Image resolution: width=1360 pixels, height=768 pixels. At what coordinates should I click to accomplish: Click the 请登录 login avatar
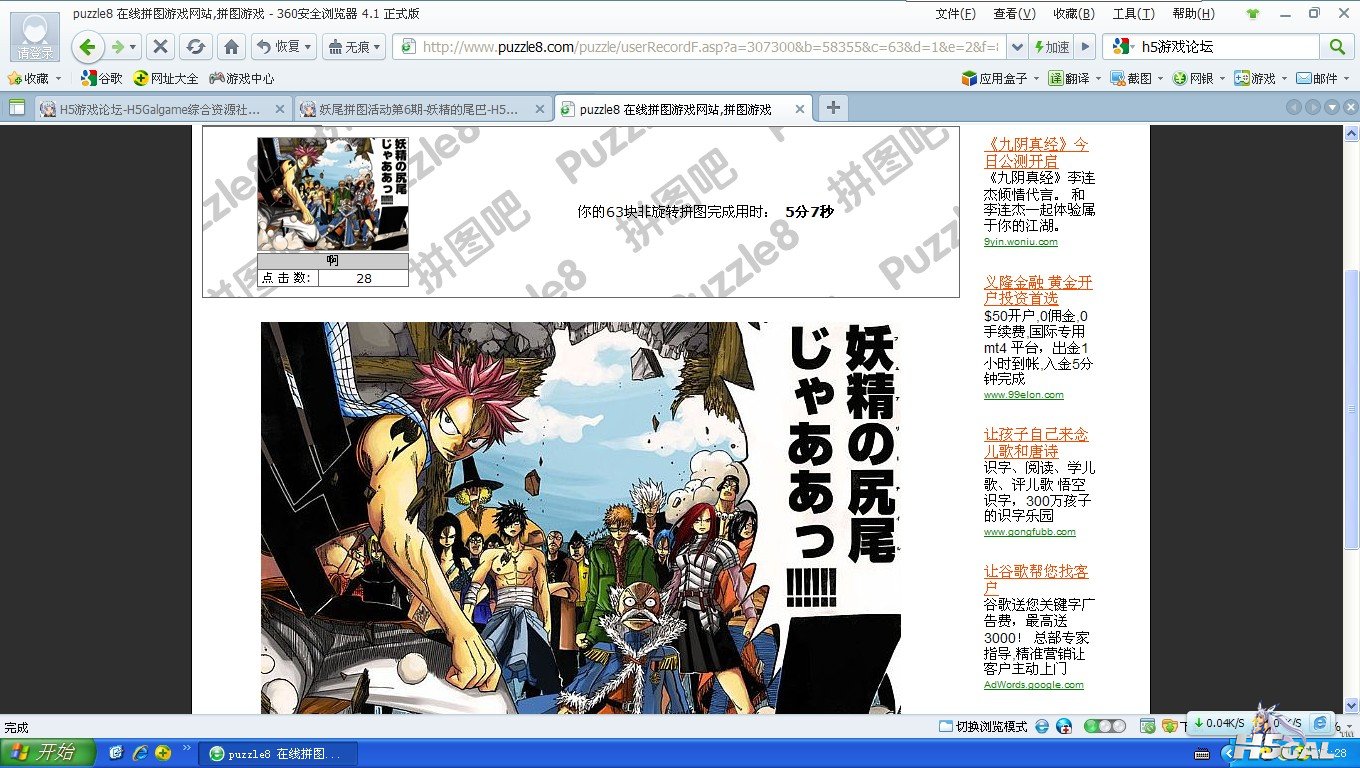pos(35,37)
